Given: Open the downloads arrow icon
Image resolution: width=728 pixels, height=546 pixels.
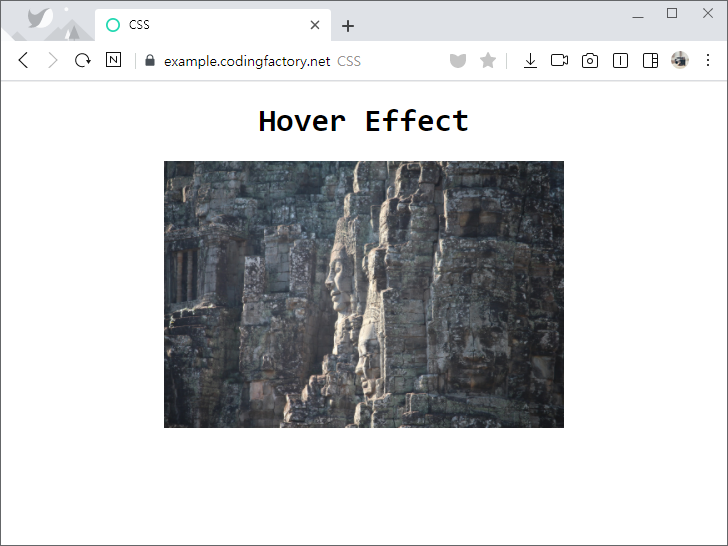Looking at the screenshot, I should click(530, 60).
